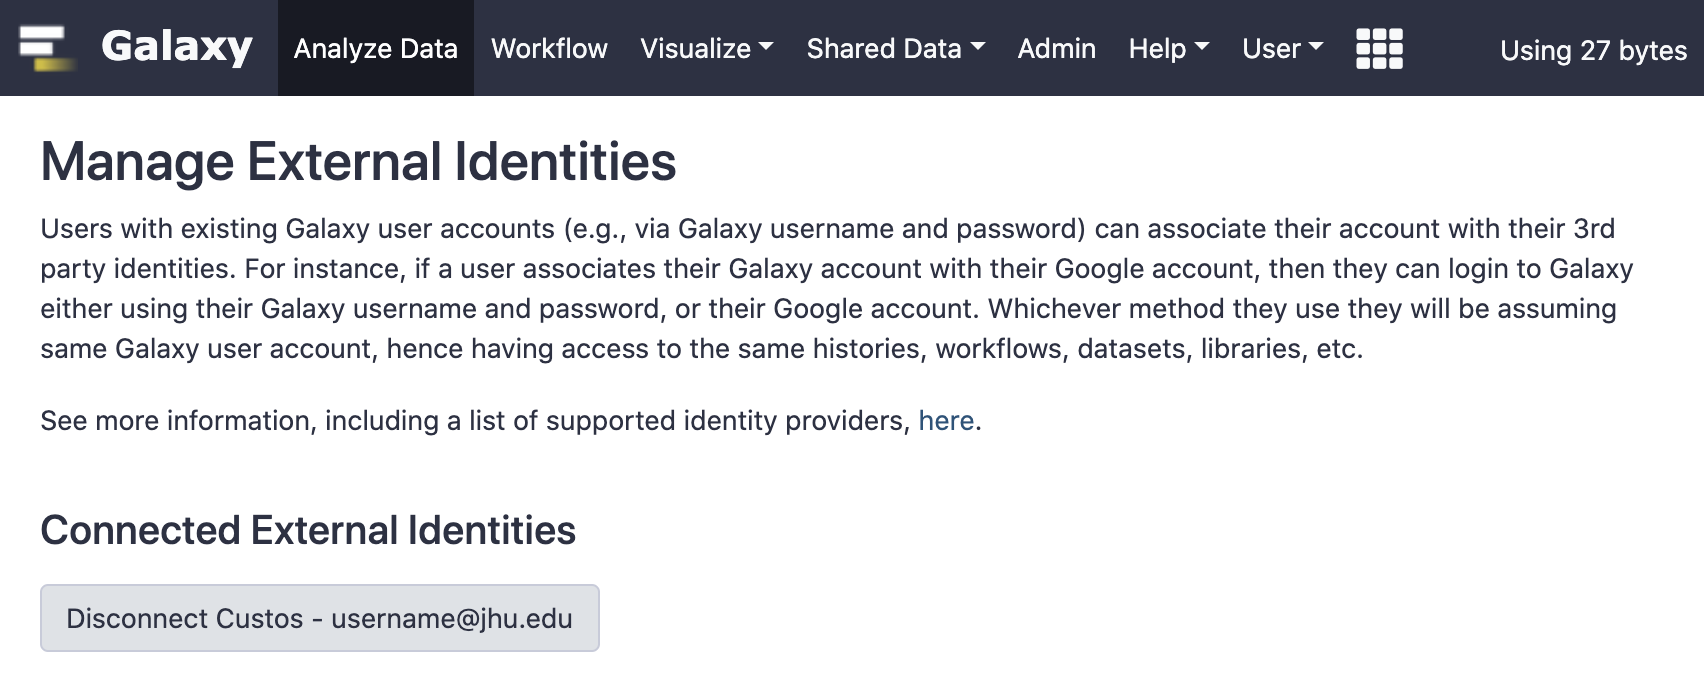
Task: Click the Connected External Identities heading
Action: point(308,530)
